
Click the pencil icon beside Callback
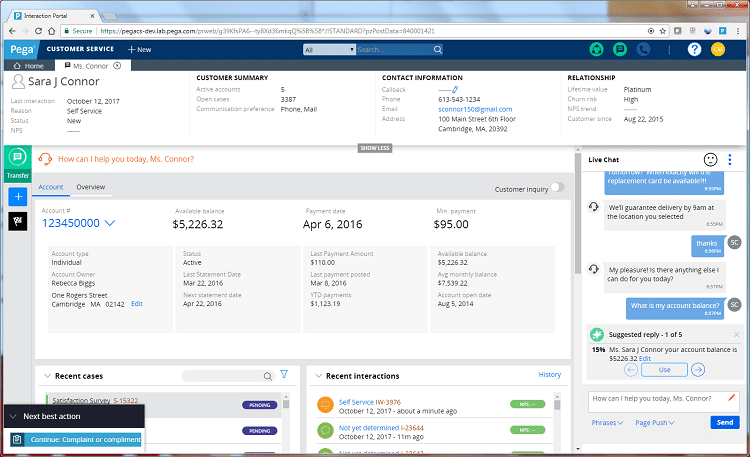454,90
